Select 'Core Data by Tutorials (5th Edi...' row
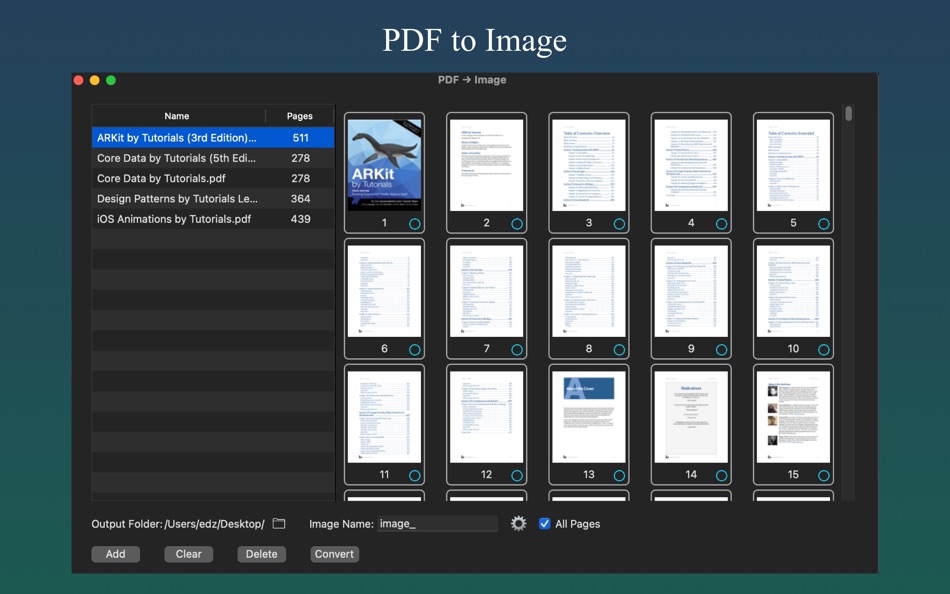Screen dimensions: 950x594 pyautogui.click(x=213, y=158)
